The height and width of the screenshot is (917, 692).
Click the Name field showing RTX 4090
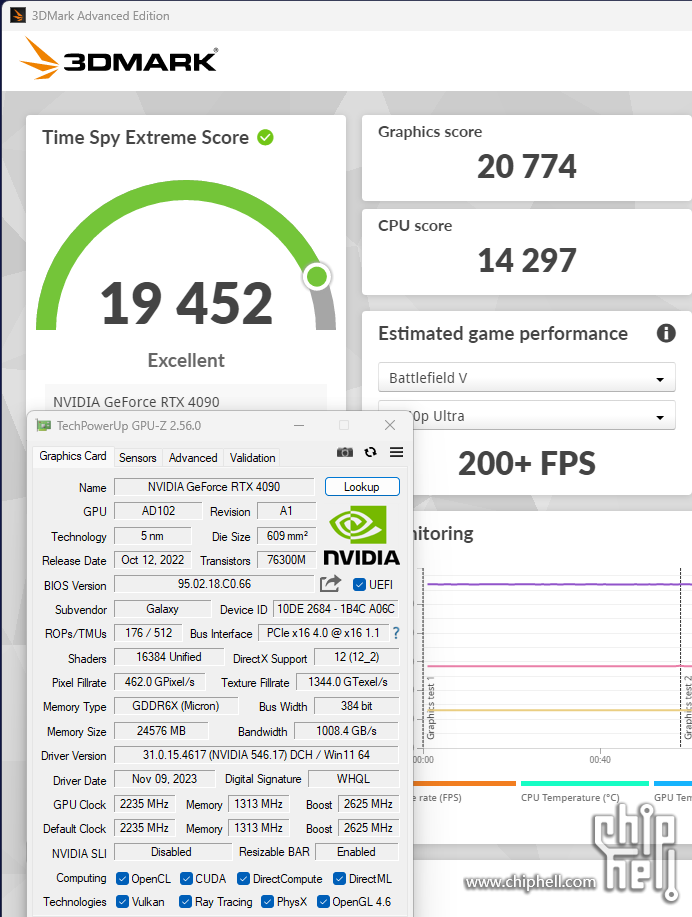tap(214, 487)
